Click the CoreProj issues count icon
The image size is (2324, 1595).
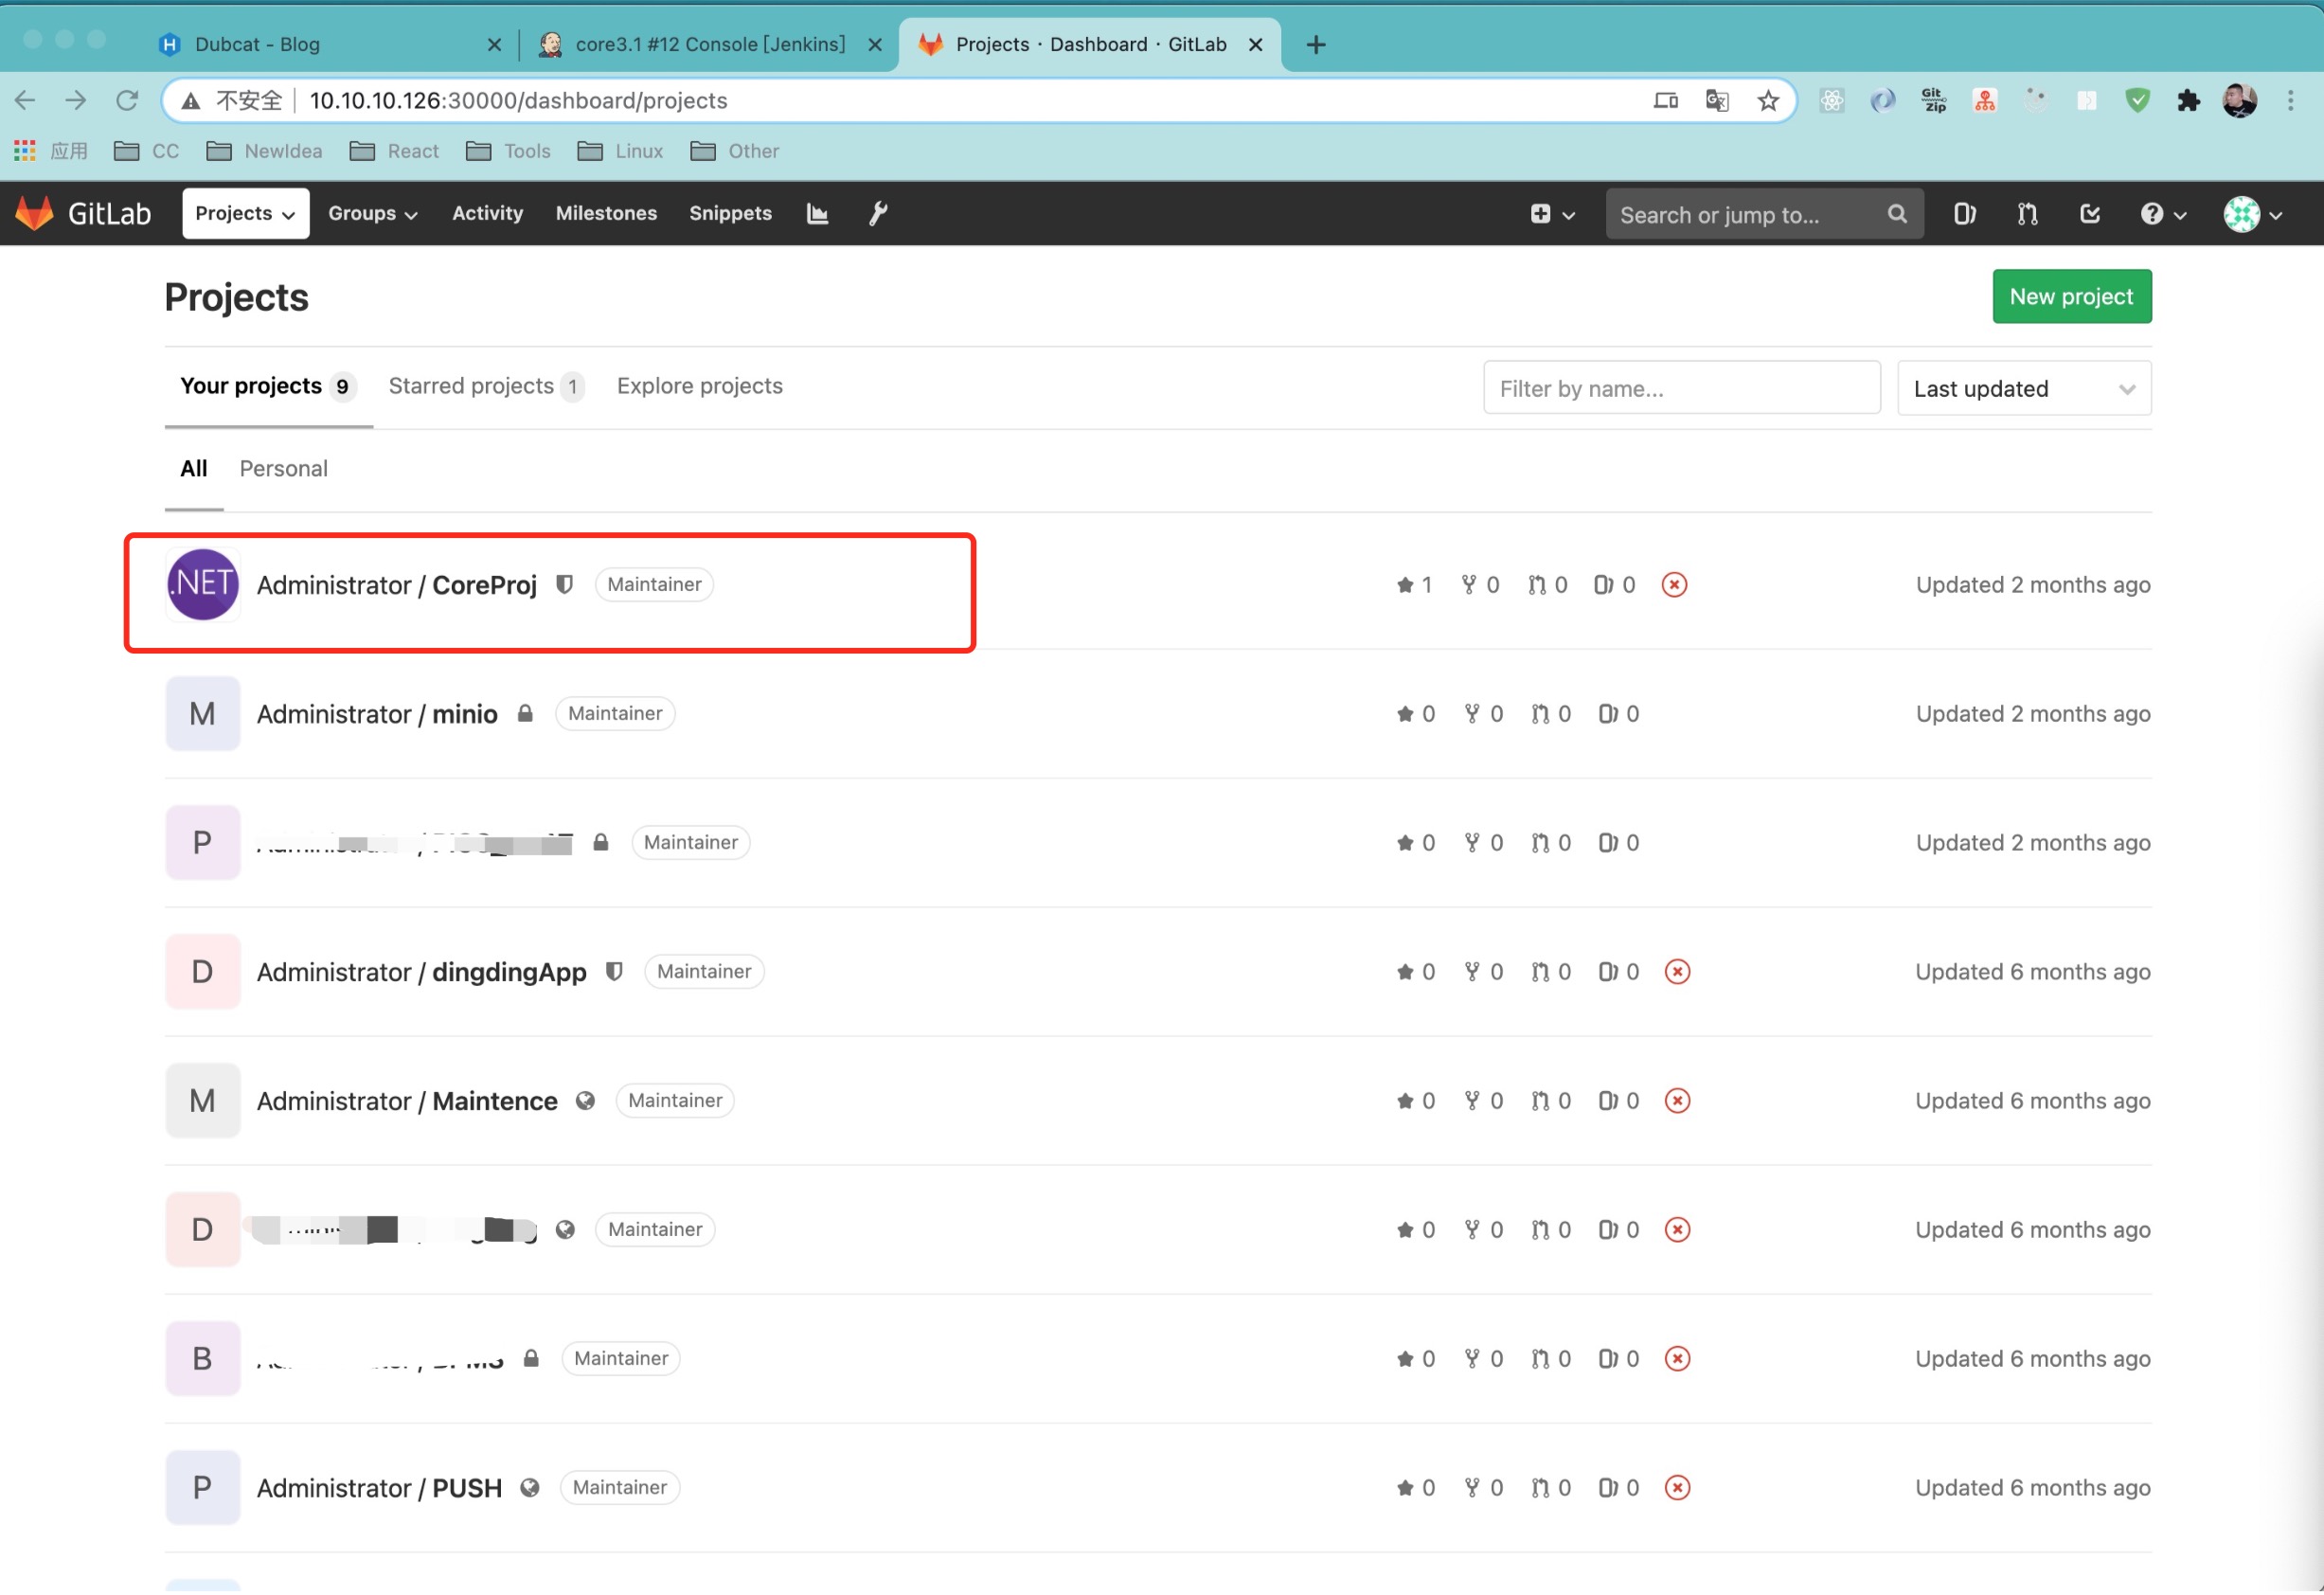[1602, 585]
